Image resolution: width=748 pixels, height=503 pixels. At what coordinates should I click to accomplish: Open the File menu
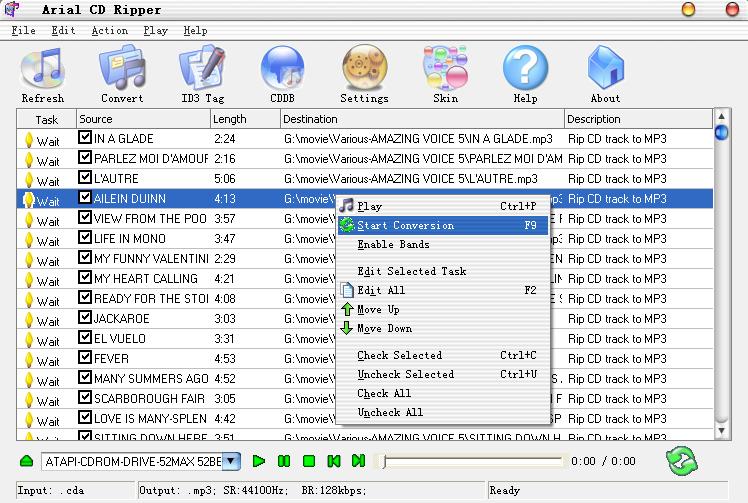click(23, 31)
